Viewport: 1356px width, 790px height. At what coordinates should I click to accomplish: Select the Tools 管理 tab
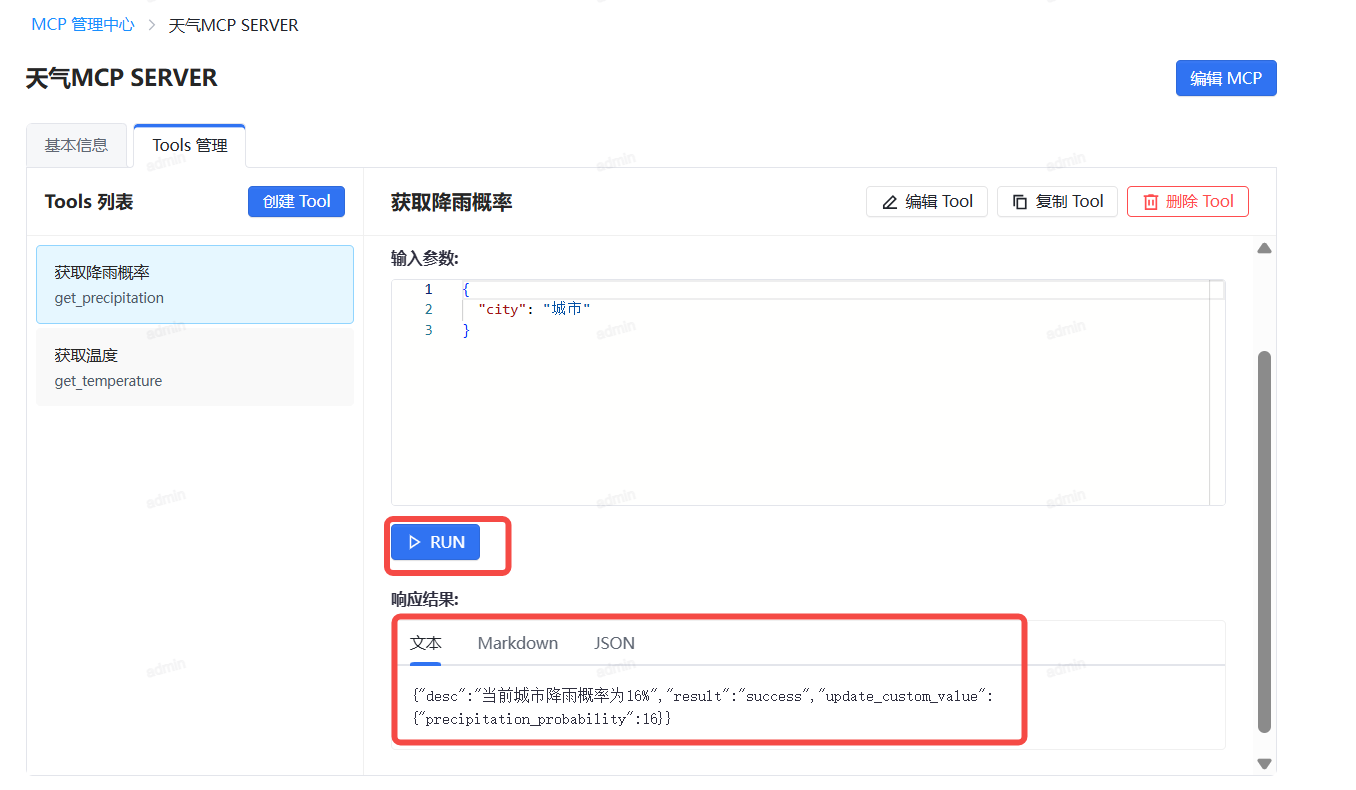[190, 145]
